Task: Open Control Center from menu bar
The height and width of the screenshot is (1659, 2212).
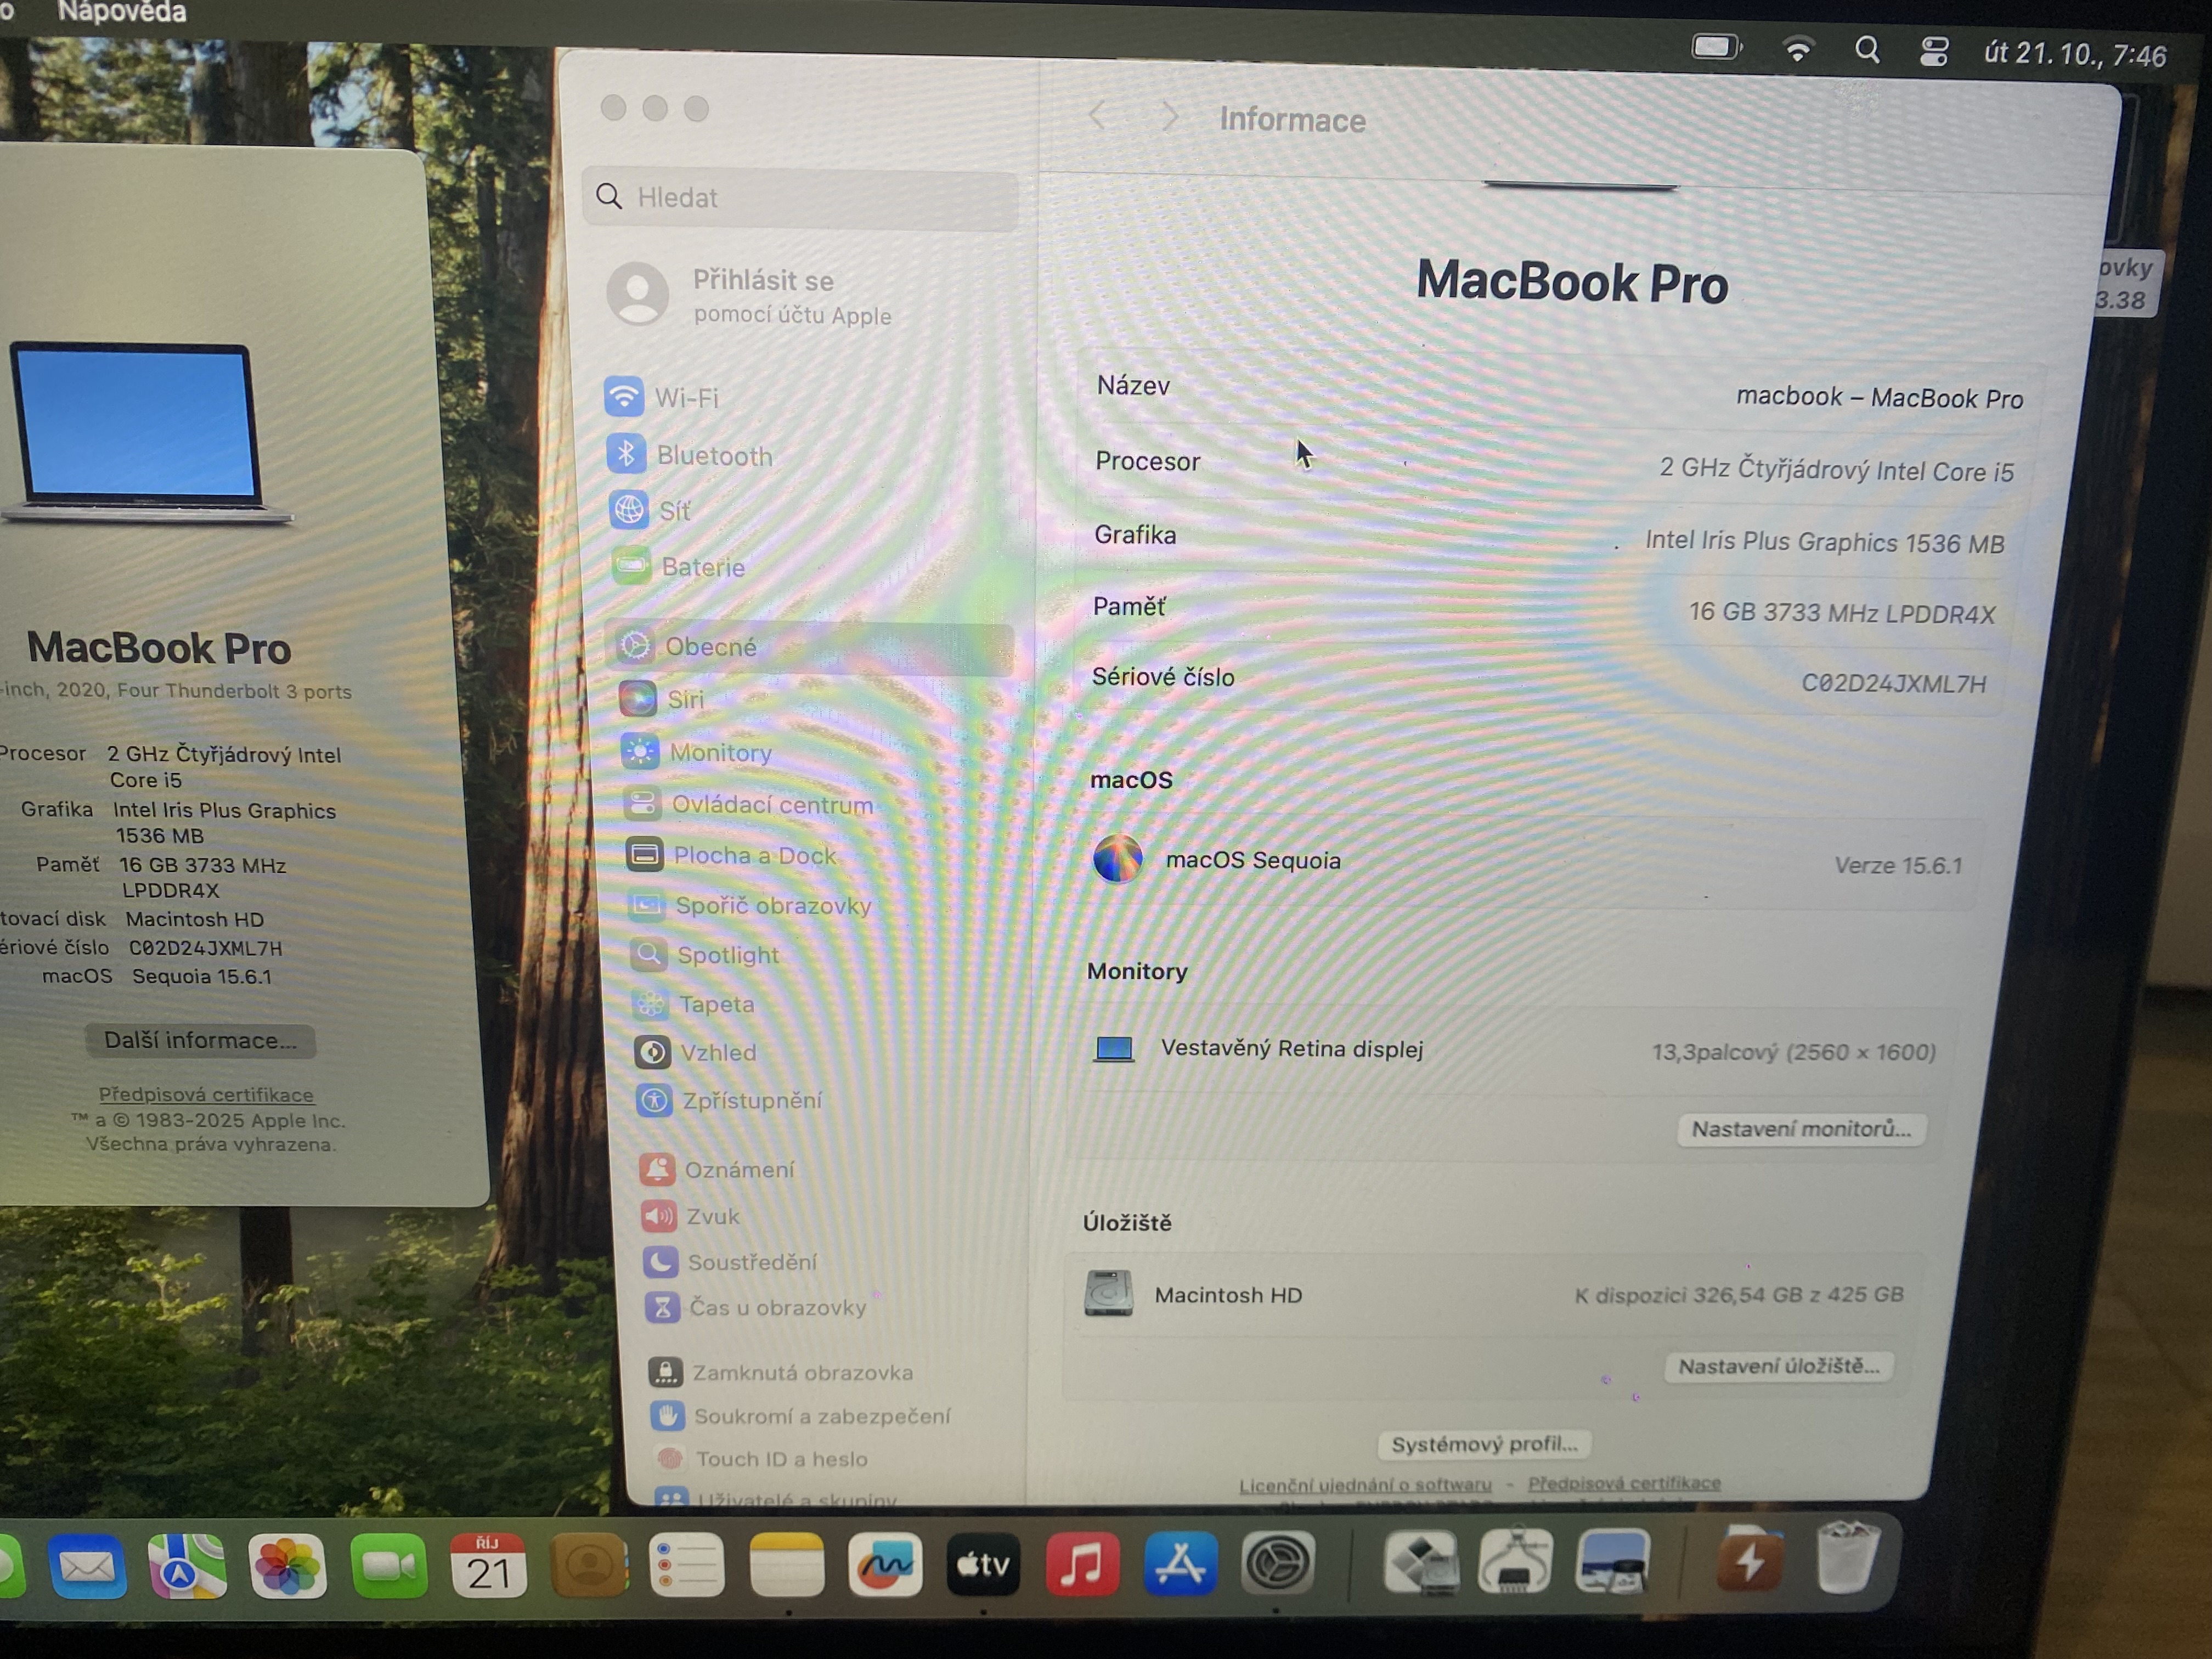Action: point(1933,51)
